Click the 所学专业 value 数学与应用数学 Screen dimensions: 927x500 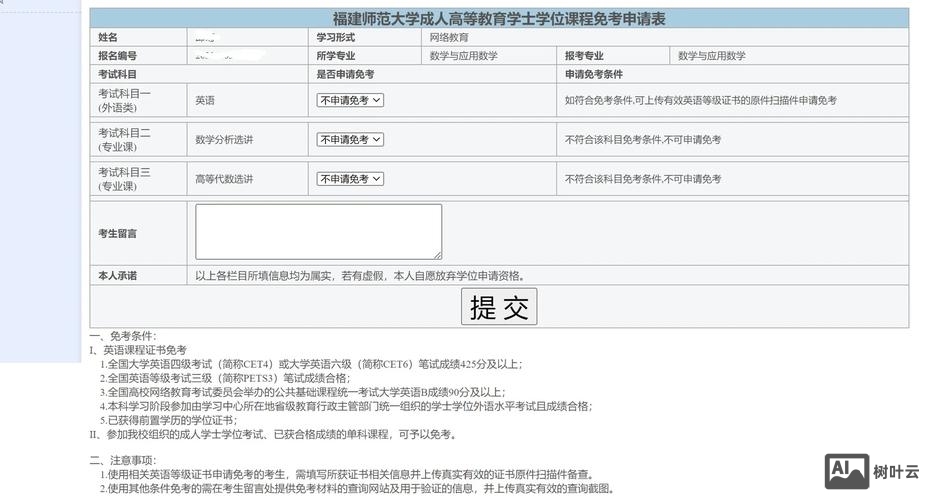[464, 56]
